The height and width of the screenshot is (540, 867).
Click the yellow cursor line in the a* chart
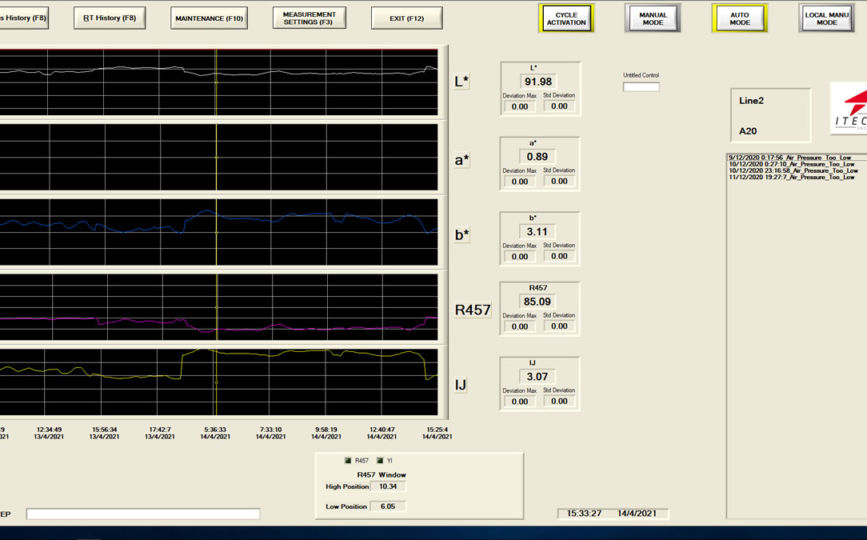click(216, 157)
